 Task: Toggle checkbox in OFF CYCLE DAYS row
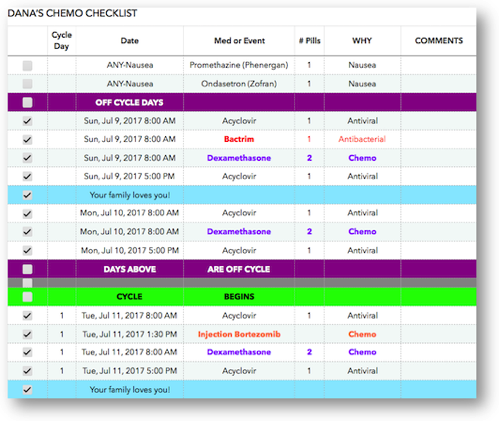27,102
